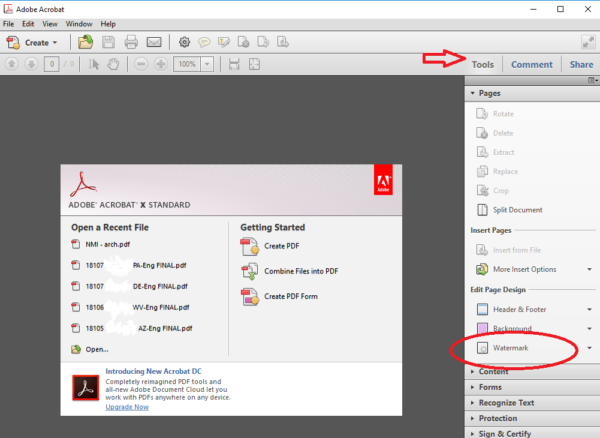Click the Create PDF icon
This screenshot has height=438, width=600.
click(x=249, y=246)
